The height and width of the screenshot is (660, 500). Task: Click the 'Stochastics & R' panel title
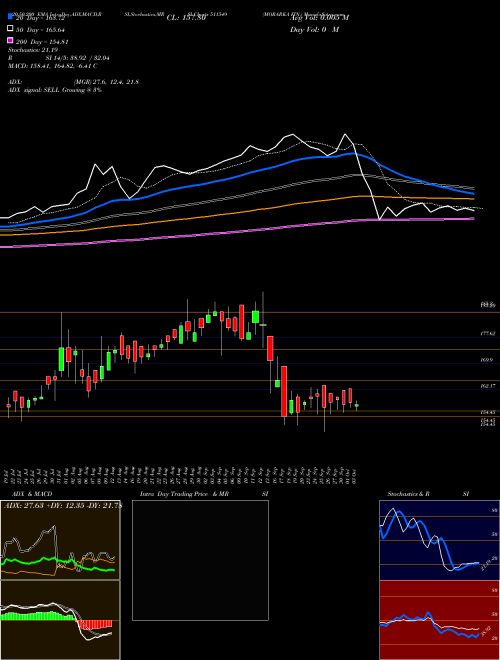pos(408,494)
